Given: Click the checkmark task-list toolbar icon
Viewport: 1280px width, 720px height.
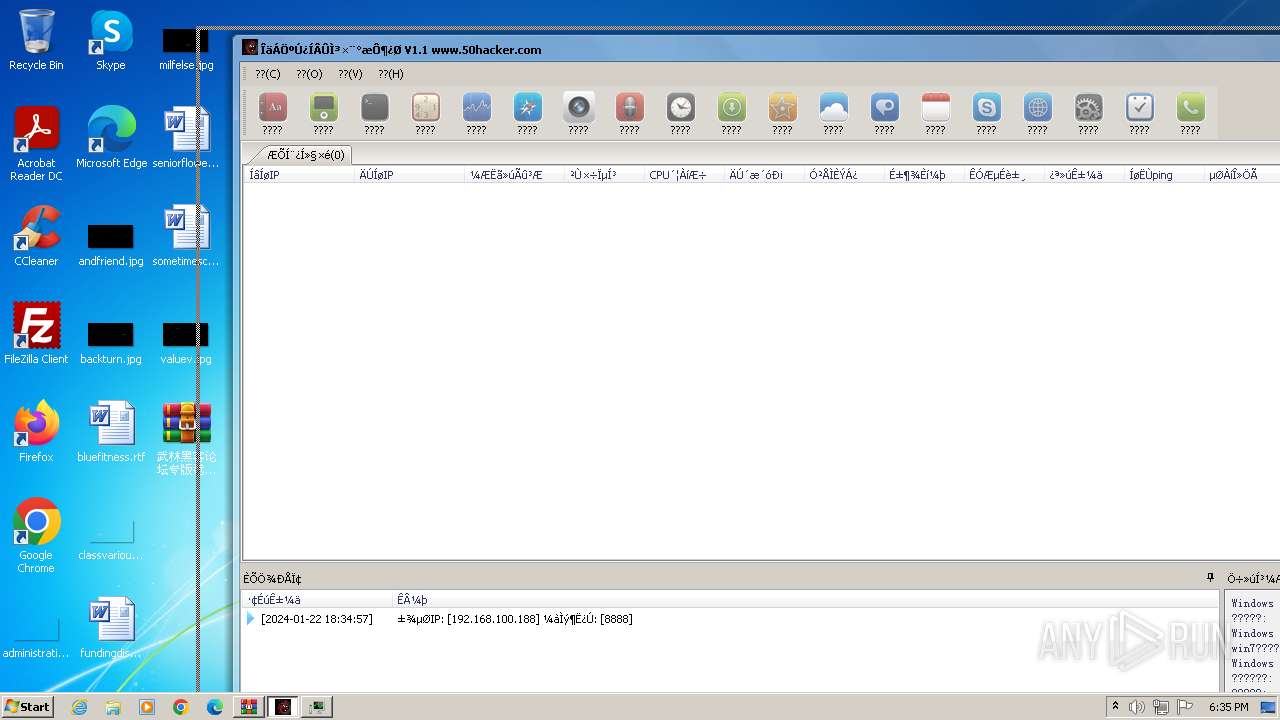Looking at the screenshot, I should pyautogui.click(x=1139, y=107).
